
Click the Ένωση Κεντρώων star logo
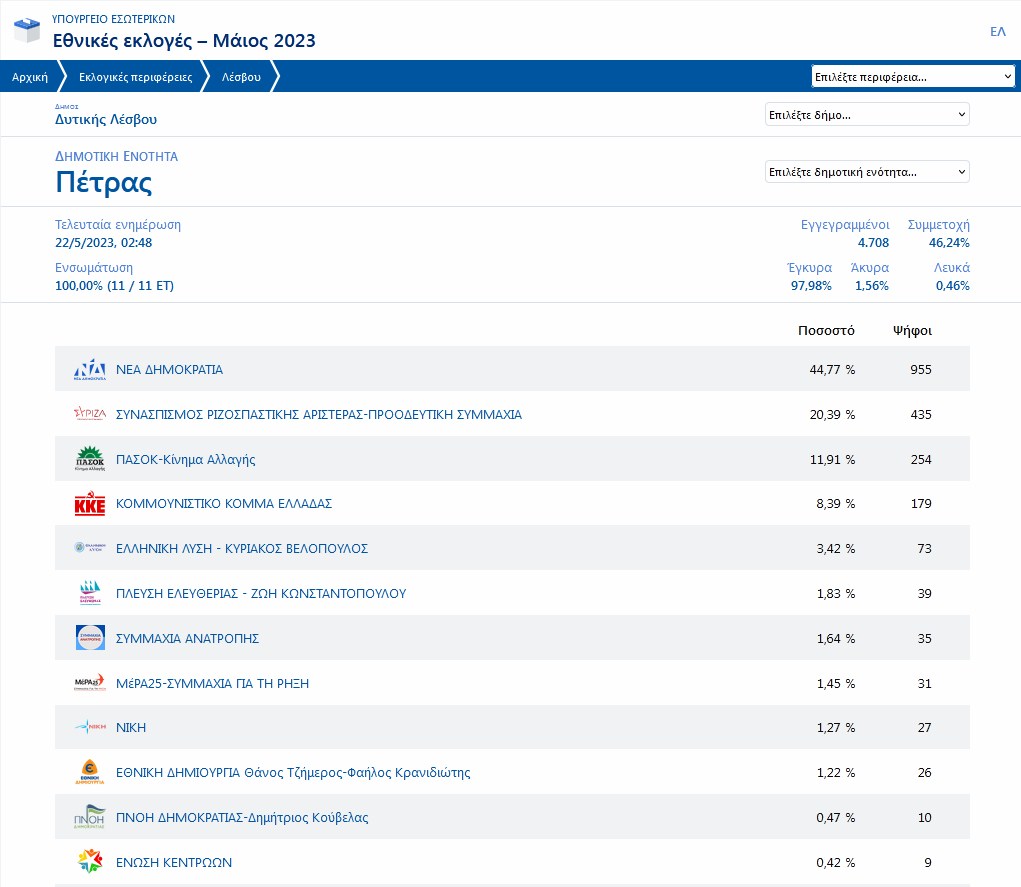pos(90,862)
